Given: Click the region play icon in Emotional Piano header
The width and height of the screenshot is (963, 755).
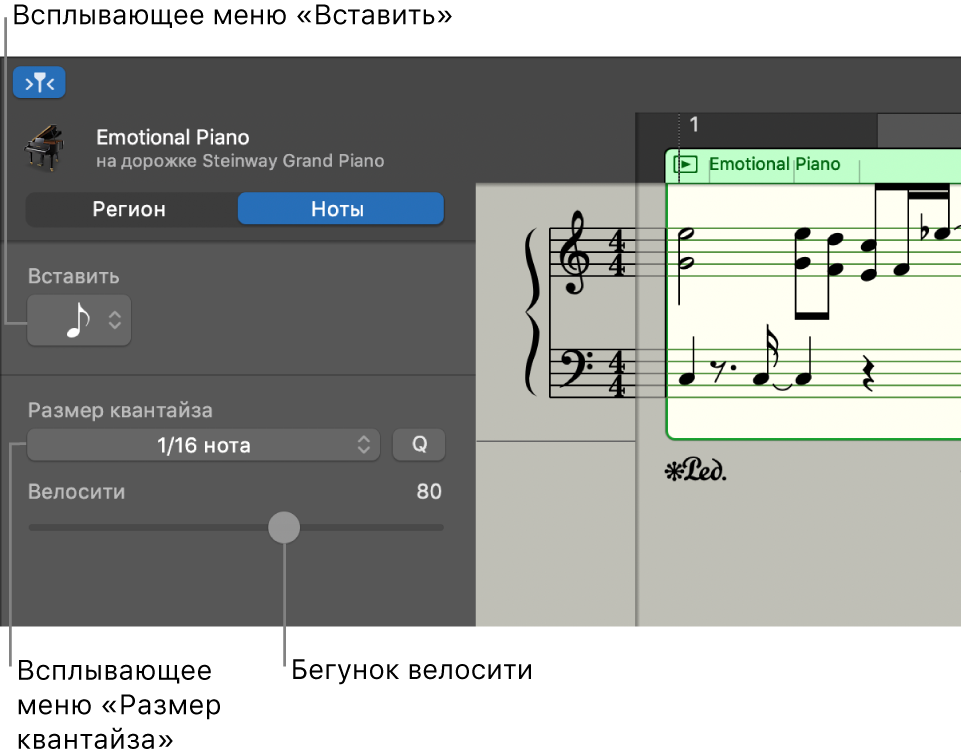Looking at the screenshot, I should (685, 165).
